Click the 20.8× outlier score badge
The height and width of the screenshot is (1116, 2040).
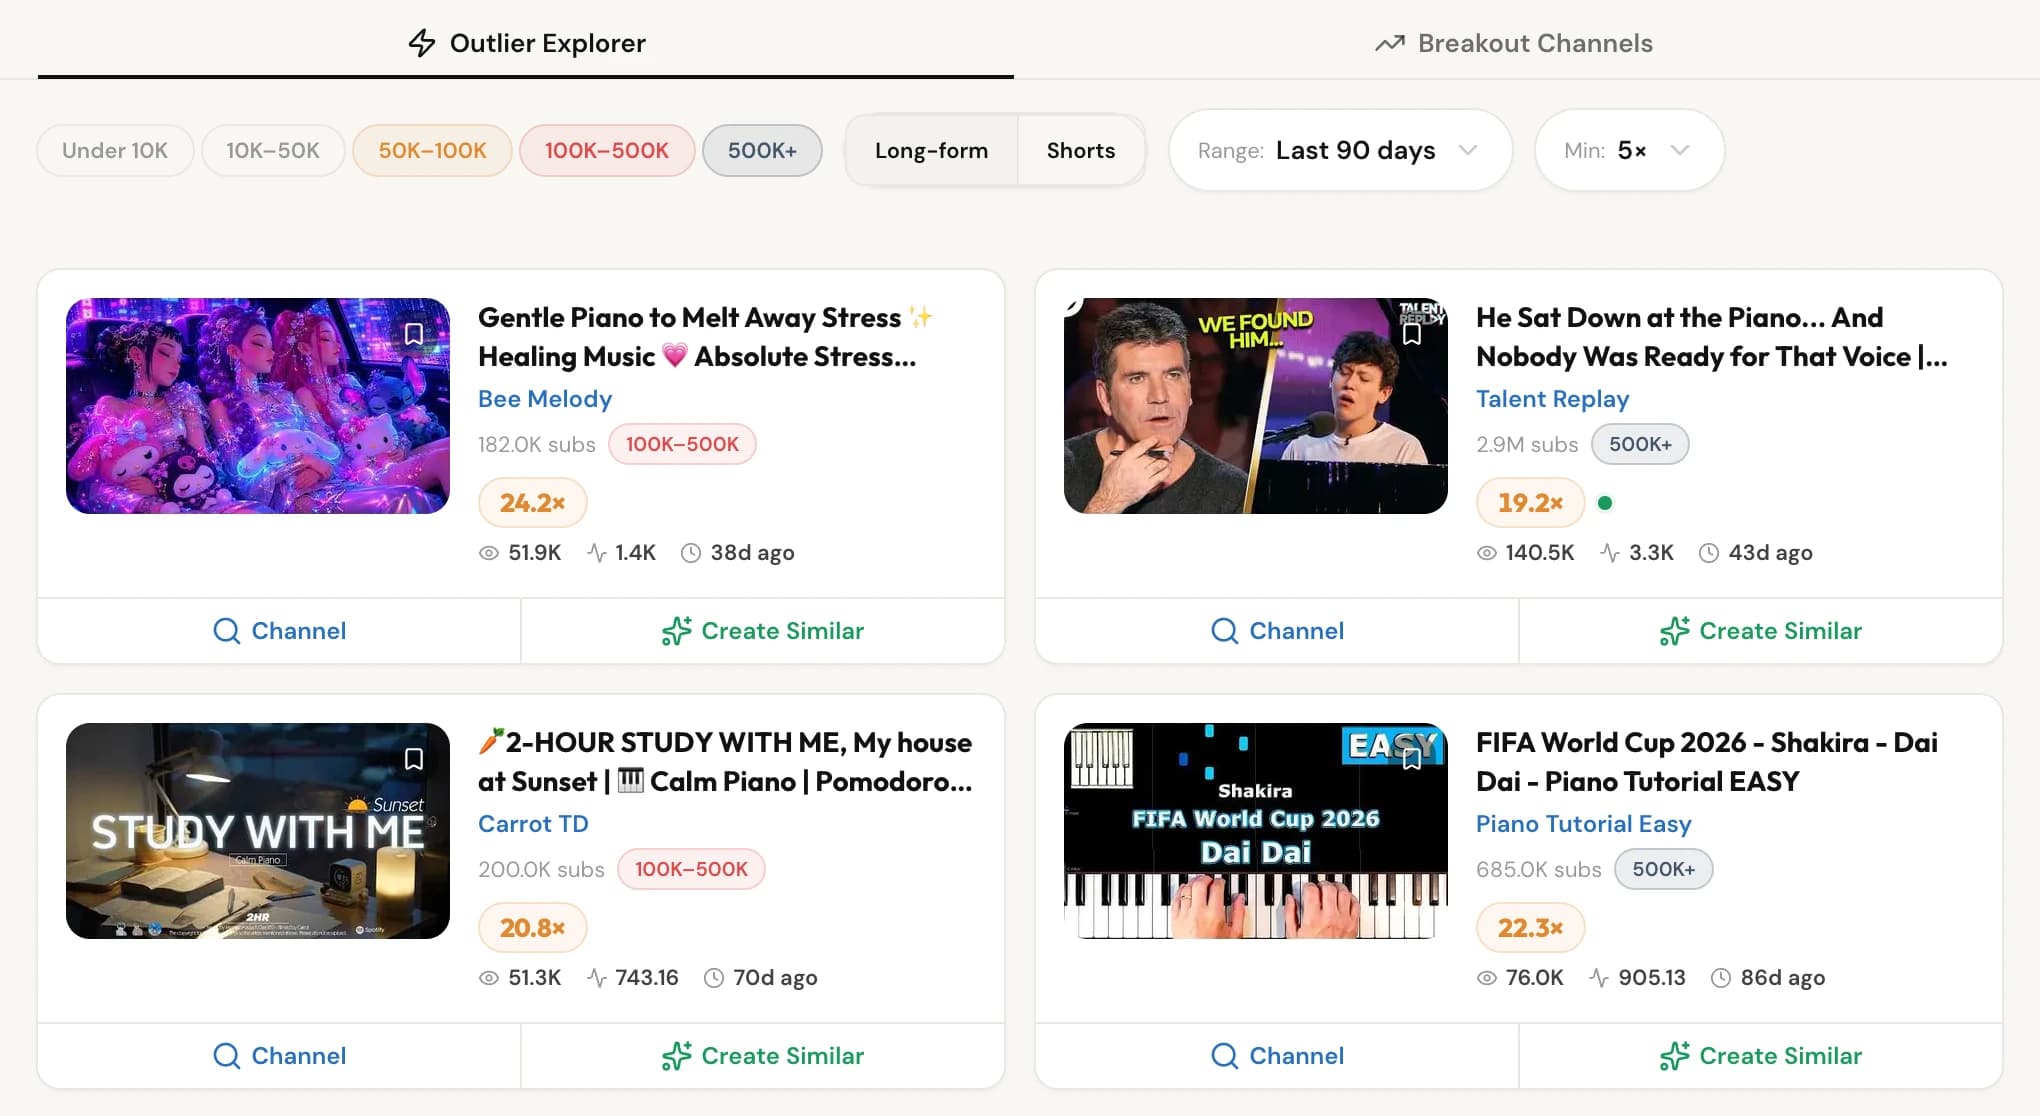(532, 928)
